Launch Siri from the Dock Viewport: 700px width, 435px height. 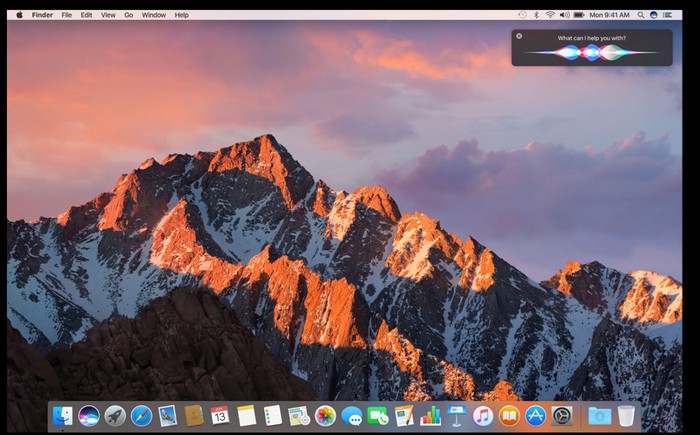coord(89,416)
